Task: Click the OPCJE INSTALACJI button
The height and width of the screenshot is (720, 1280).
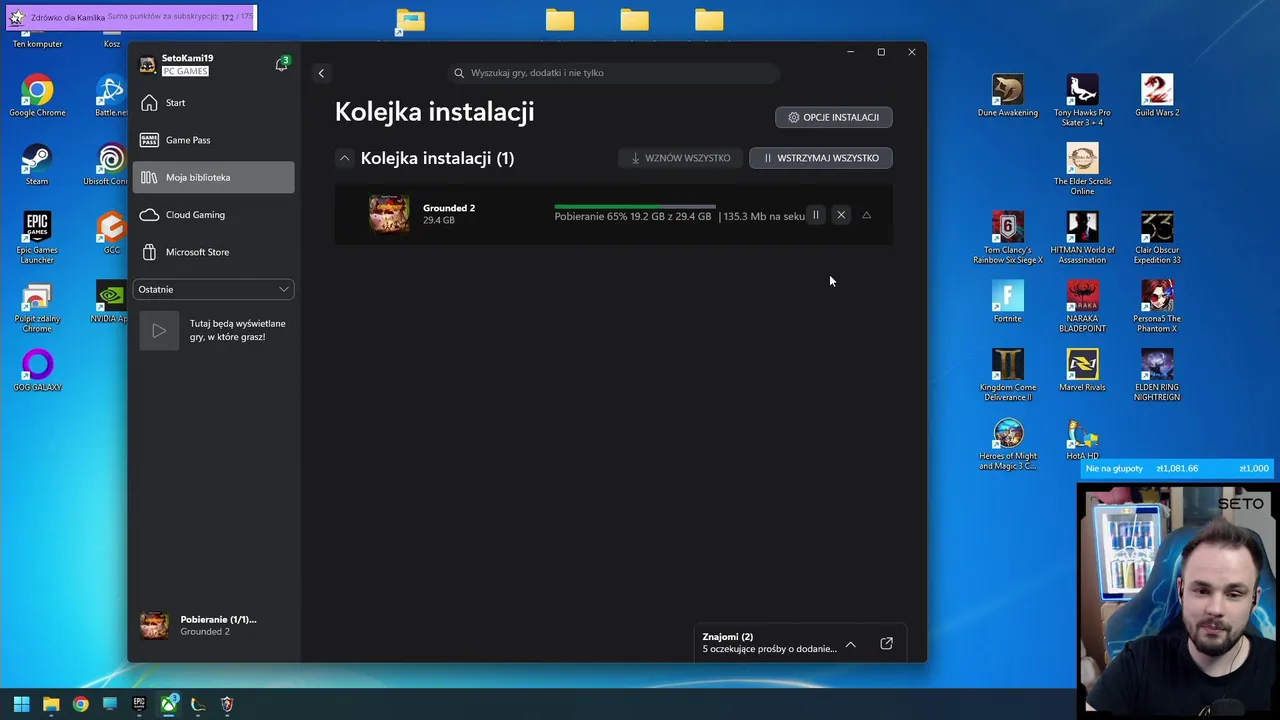Action: (x=833, y=117)
